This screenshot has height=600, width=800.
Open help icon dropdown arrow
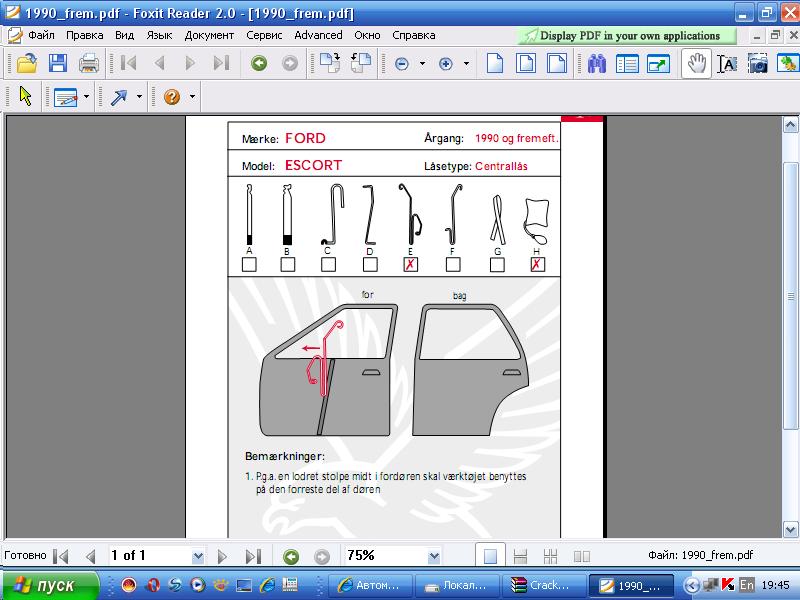tap(192, 96)
